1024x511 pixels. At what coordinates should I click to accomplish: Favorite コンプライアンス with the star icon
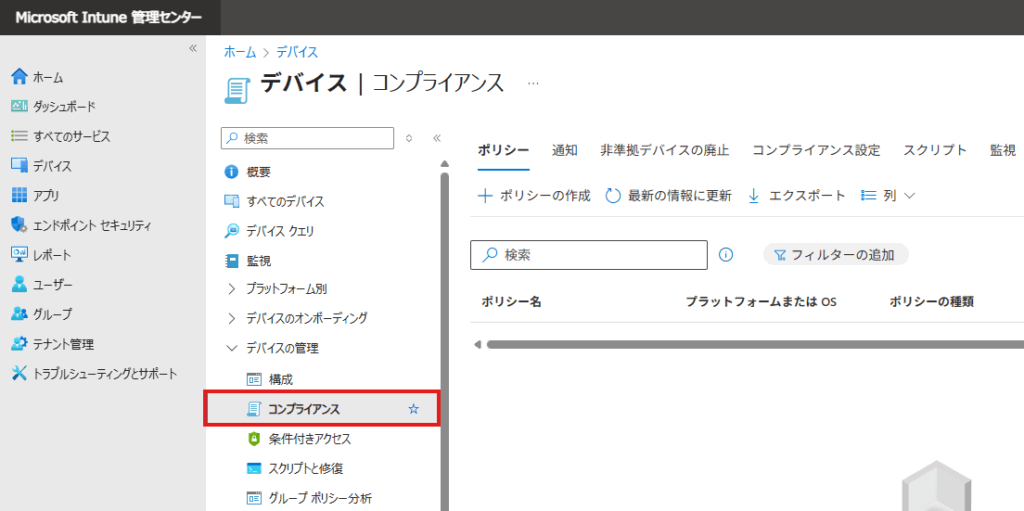(x=413, y=409)
